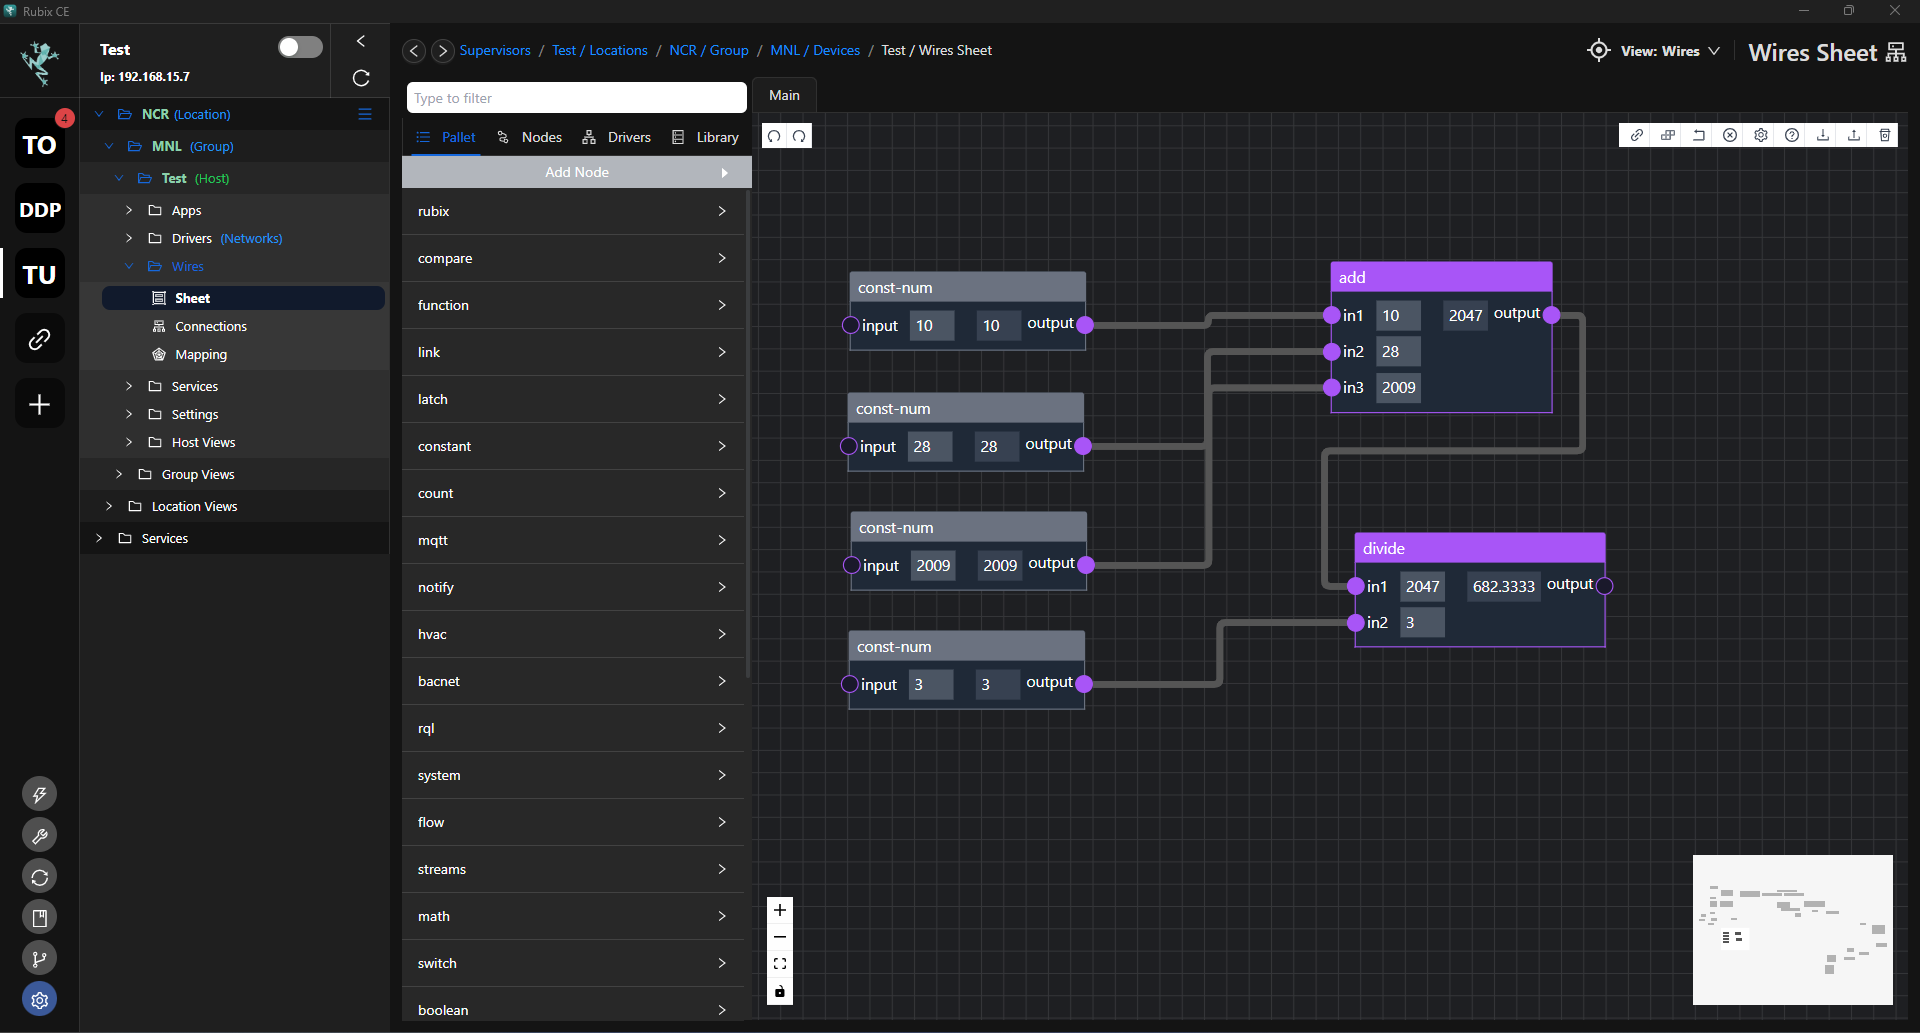Toggle the Test host switch
Screen dimensions: 1920x1033
click(x=300, y=47)
